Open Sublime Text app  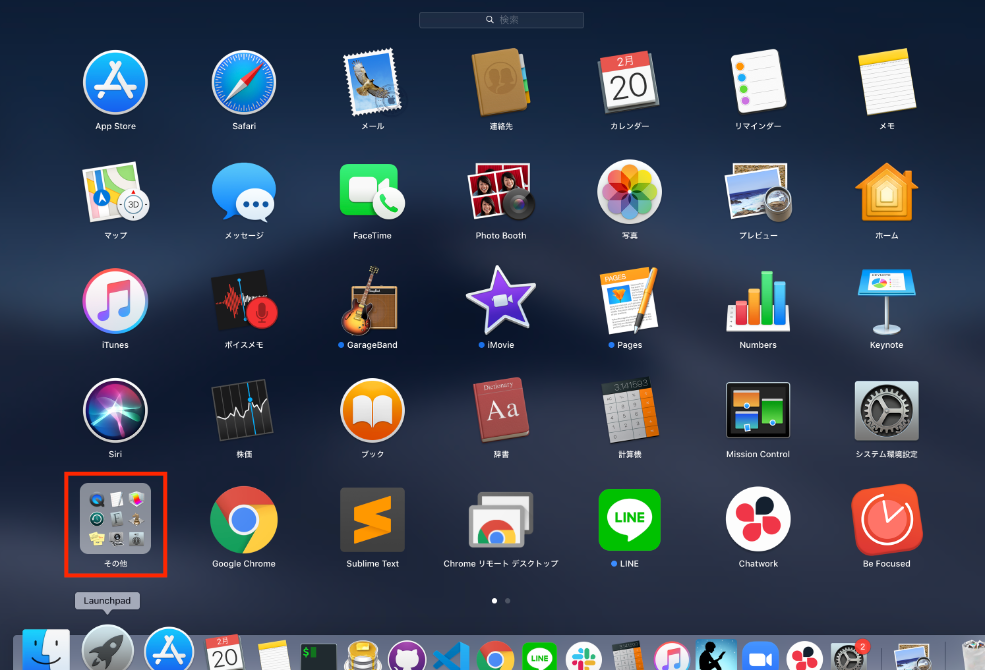[x=373, y=520]
